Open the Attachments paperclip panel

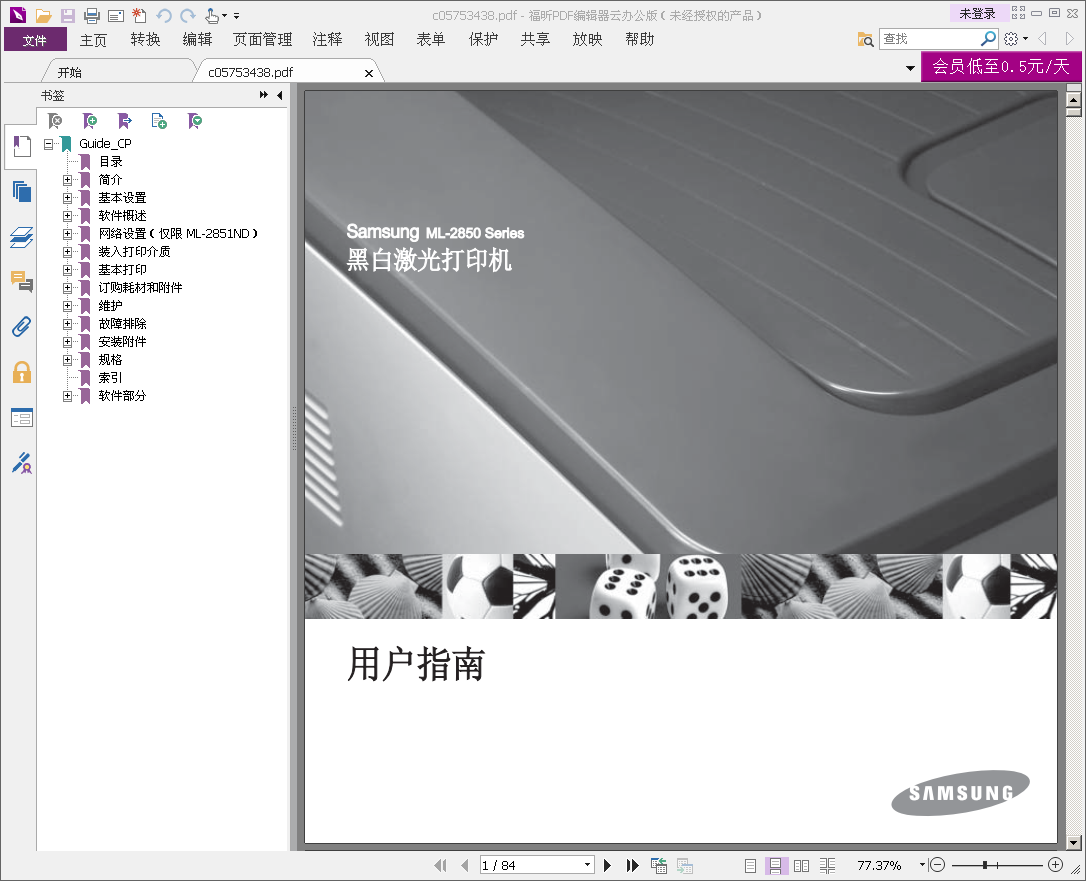[x=21, y=326]
